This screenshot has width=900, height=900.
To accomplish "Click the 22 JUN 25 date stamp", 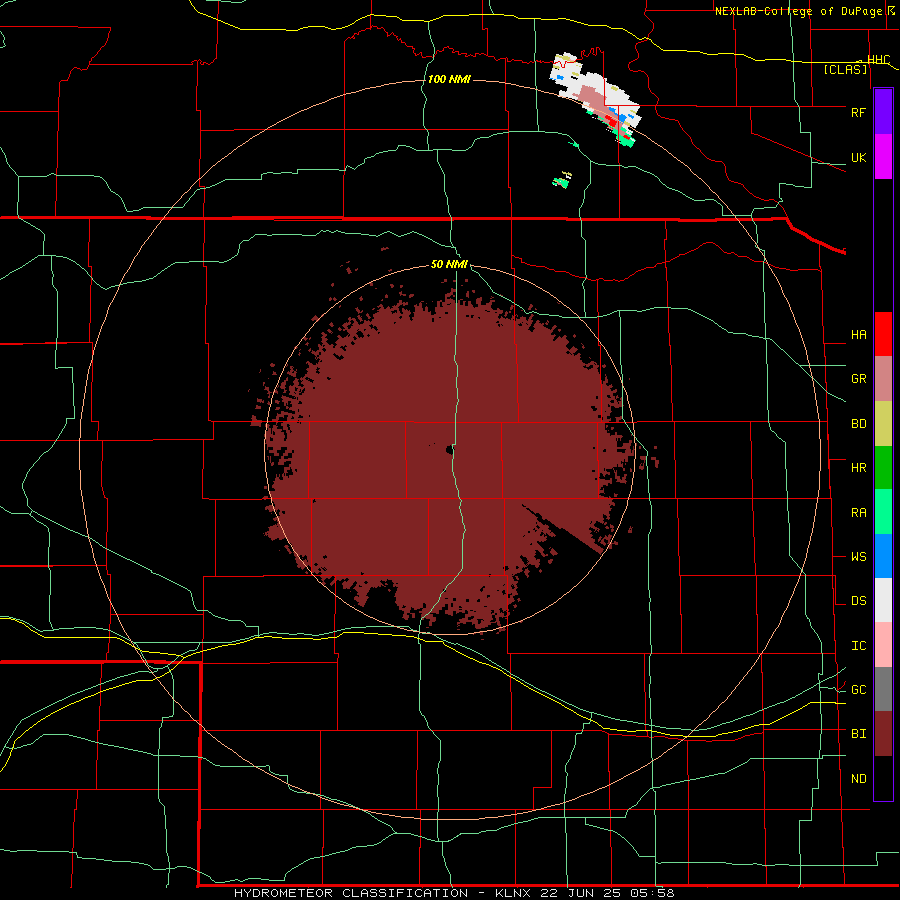I will (580, 893).
